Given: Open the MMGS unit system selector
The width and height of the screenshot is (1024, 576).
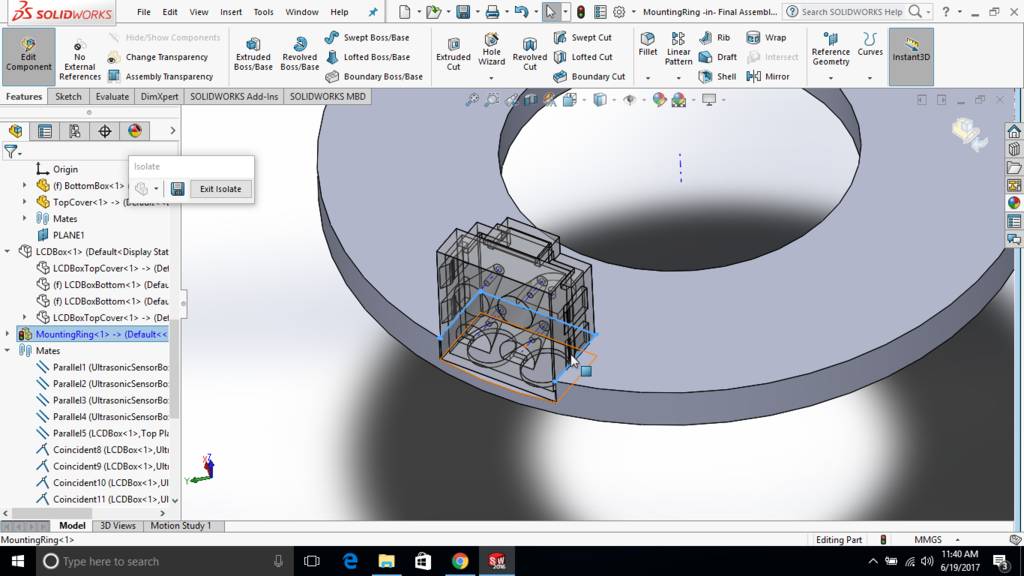Looking at the screenshot, I should [936, 539].
